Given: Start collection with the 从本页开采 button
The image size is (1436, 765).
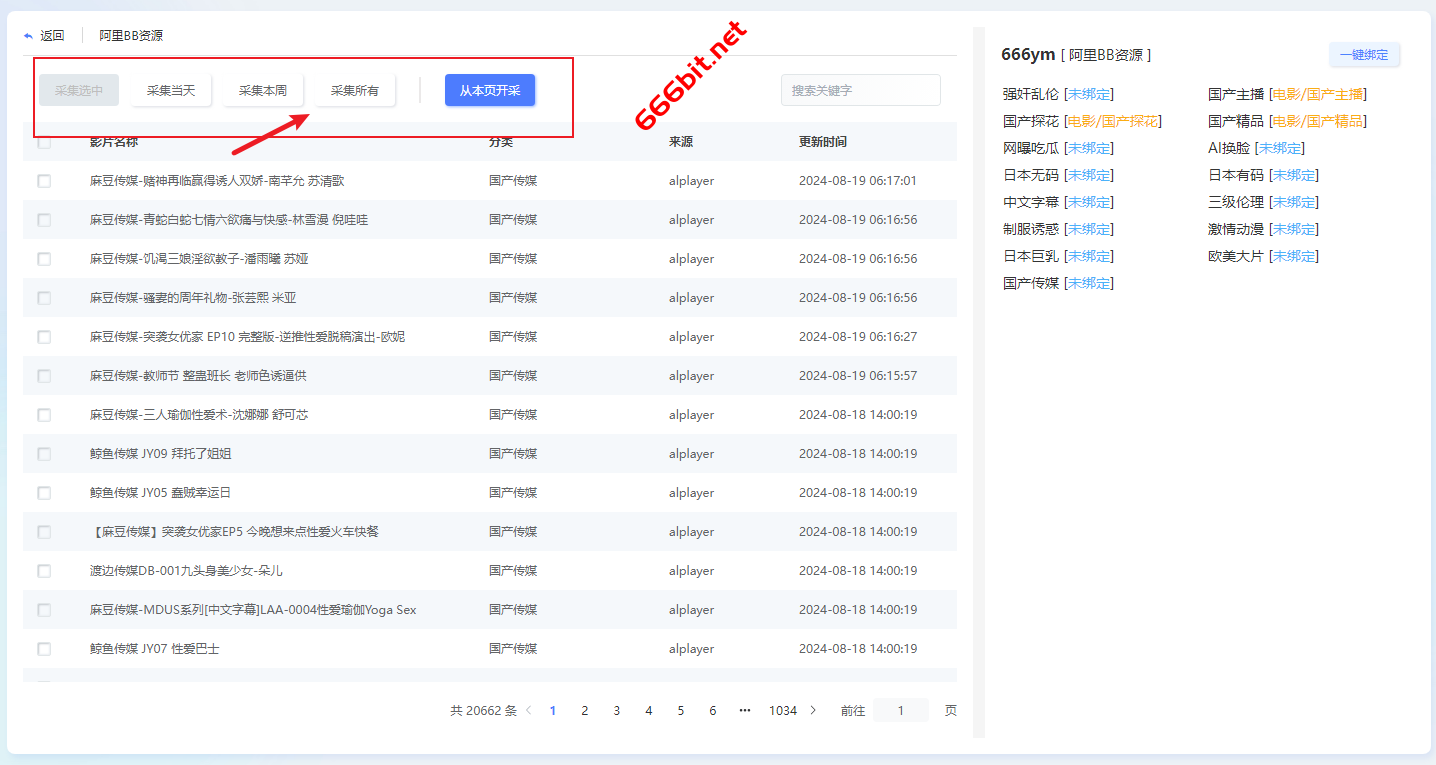Looking at the screenshot, I should pyautogui.click(x=490, y=91).
